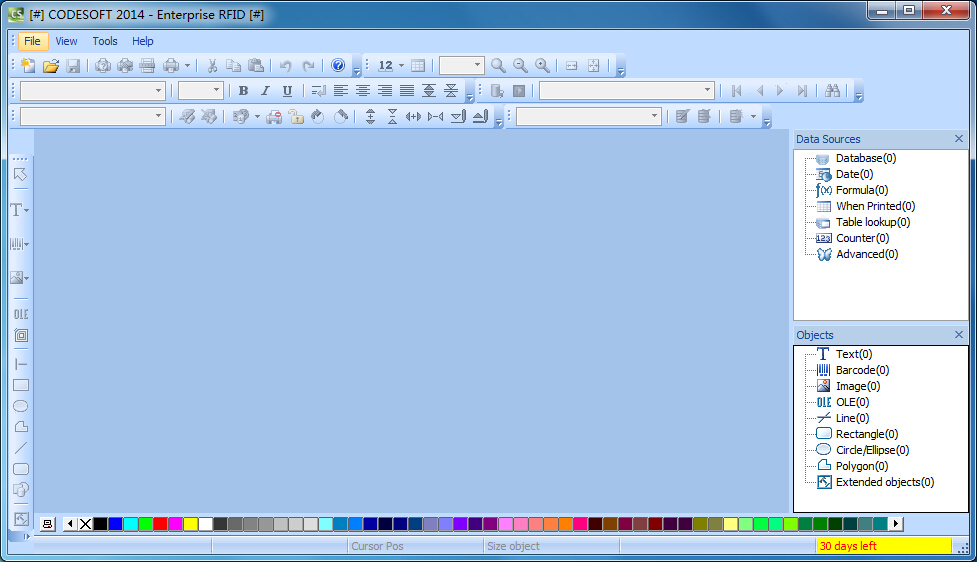Select the Image tool in sidebar

(x=17, y=278)
